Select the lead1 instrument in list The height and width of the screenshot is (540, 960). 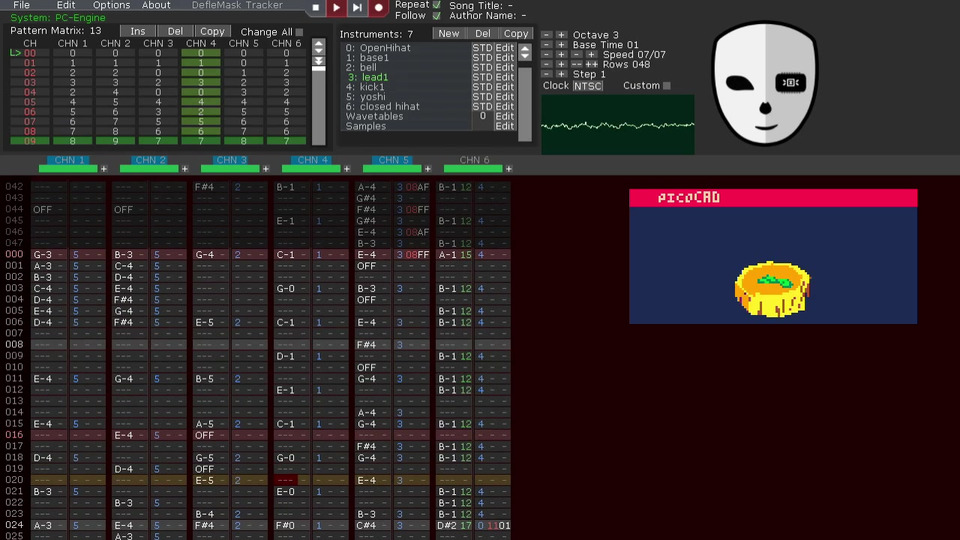pos(368,77)
